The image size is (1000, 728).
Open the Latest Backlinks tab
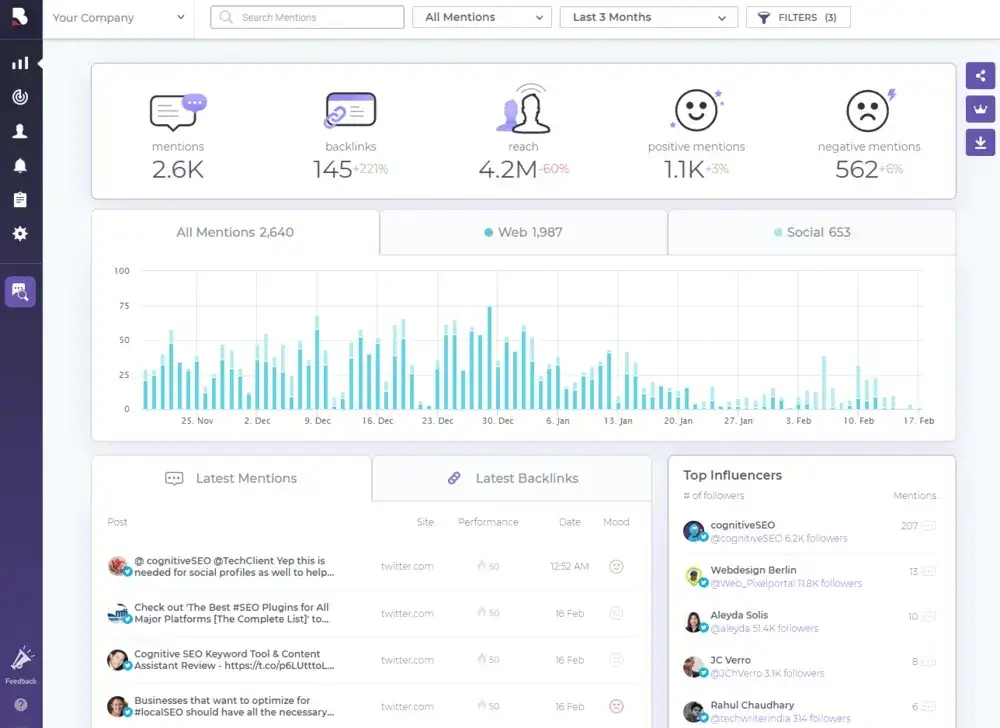(511, 478)
